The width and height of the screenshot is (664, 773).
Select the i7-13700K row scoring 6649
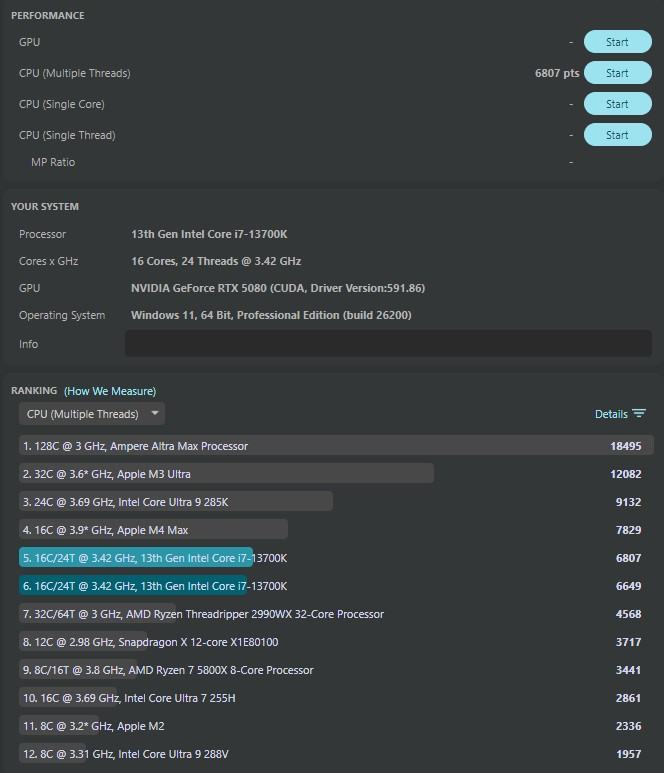pyautogui.click(x=336, y=586)
